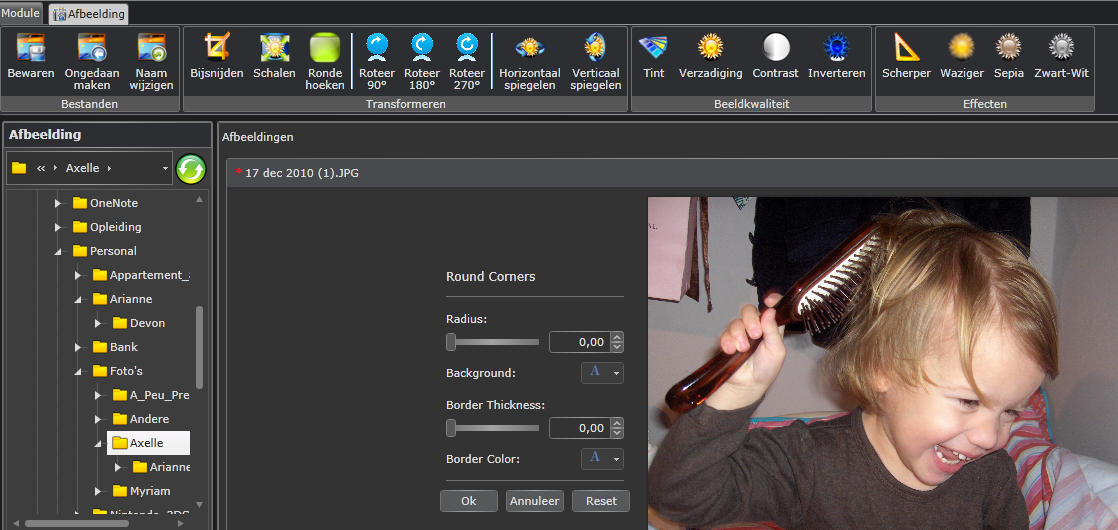Click the 17 dec 2010 (1).JPG title
This screenshot has width=1118, height=530.
[302, 173]
